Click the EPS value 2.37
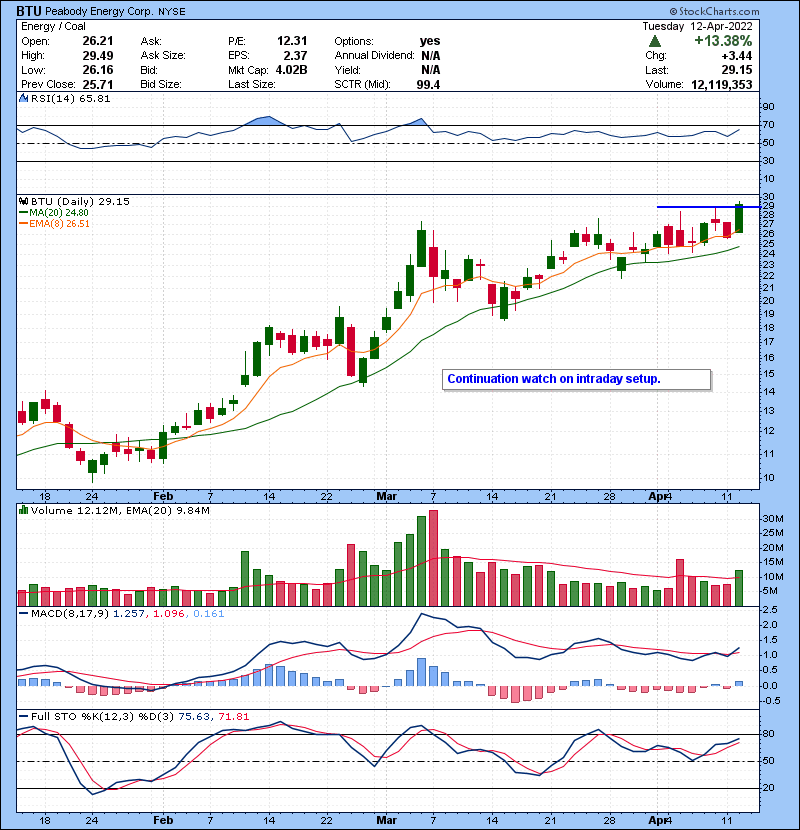Viewport: 800px width, 830px height. (295, 56)
